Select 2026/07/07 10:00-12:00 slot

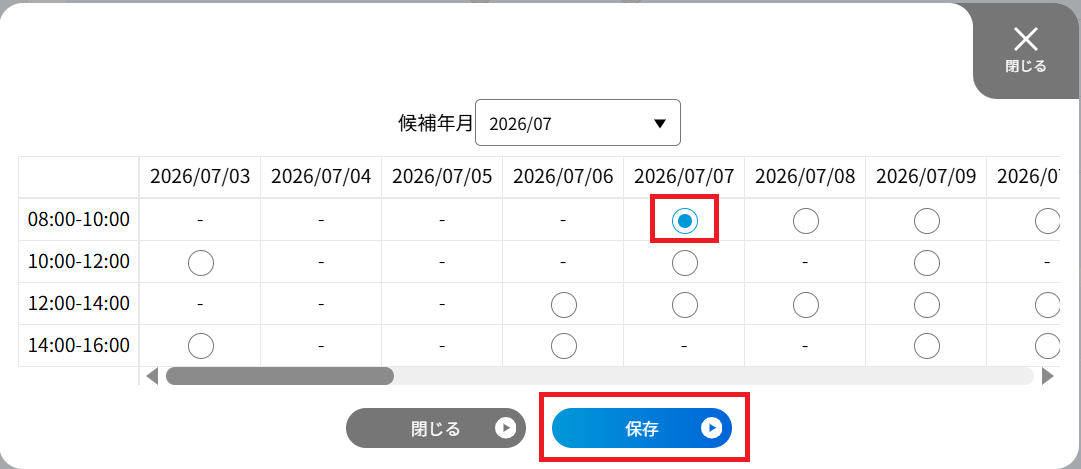pos(685,263)
